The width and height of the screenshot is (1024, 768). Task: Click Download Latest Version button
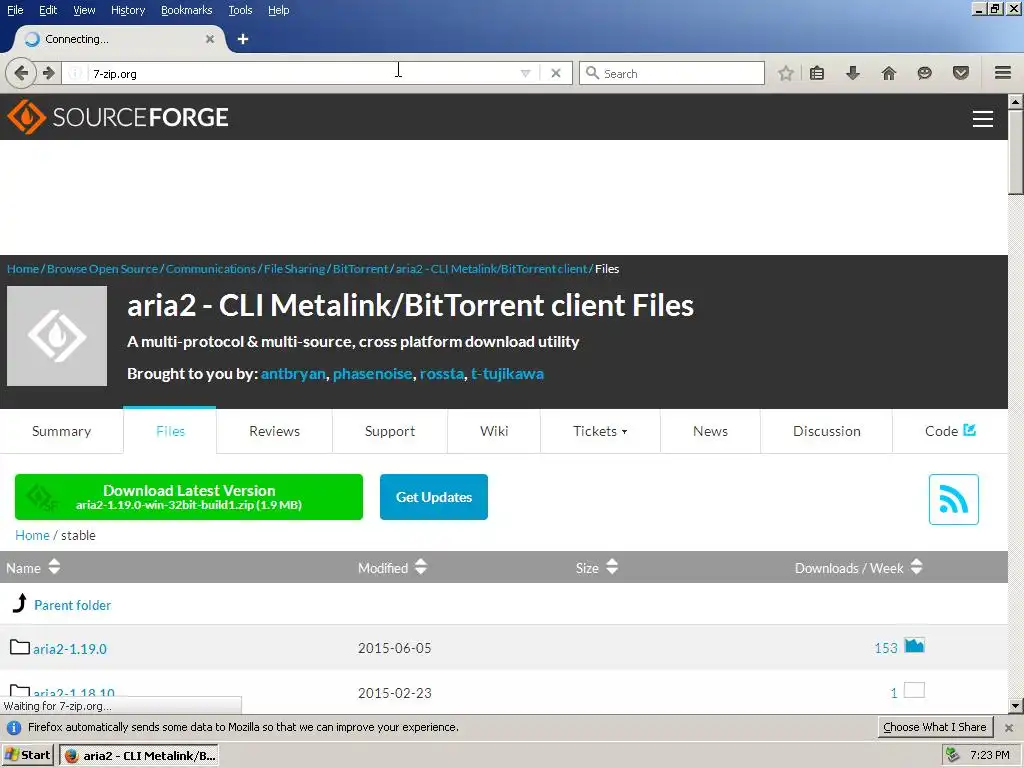coord(189,497)
